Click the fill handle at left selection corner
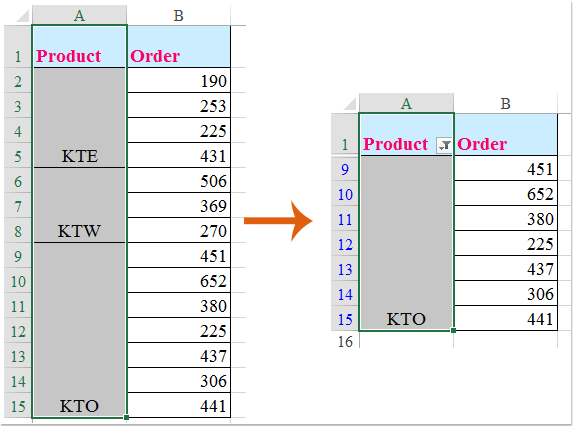The height and width of the screenshot is (426, 573). point(126,417)
